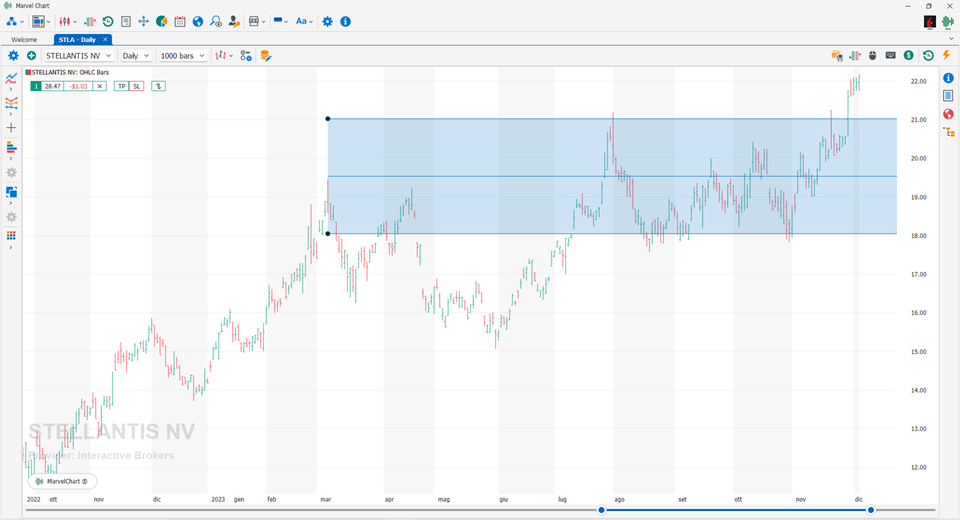Screen dimensions: 960x520
Task: Open the notes page icon in right sidebar
Action: point(948,96)
